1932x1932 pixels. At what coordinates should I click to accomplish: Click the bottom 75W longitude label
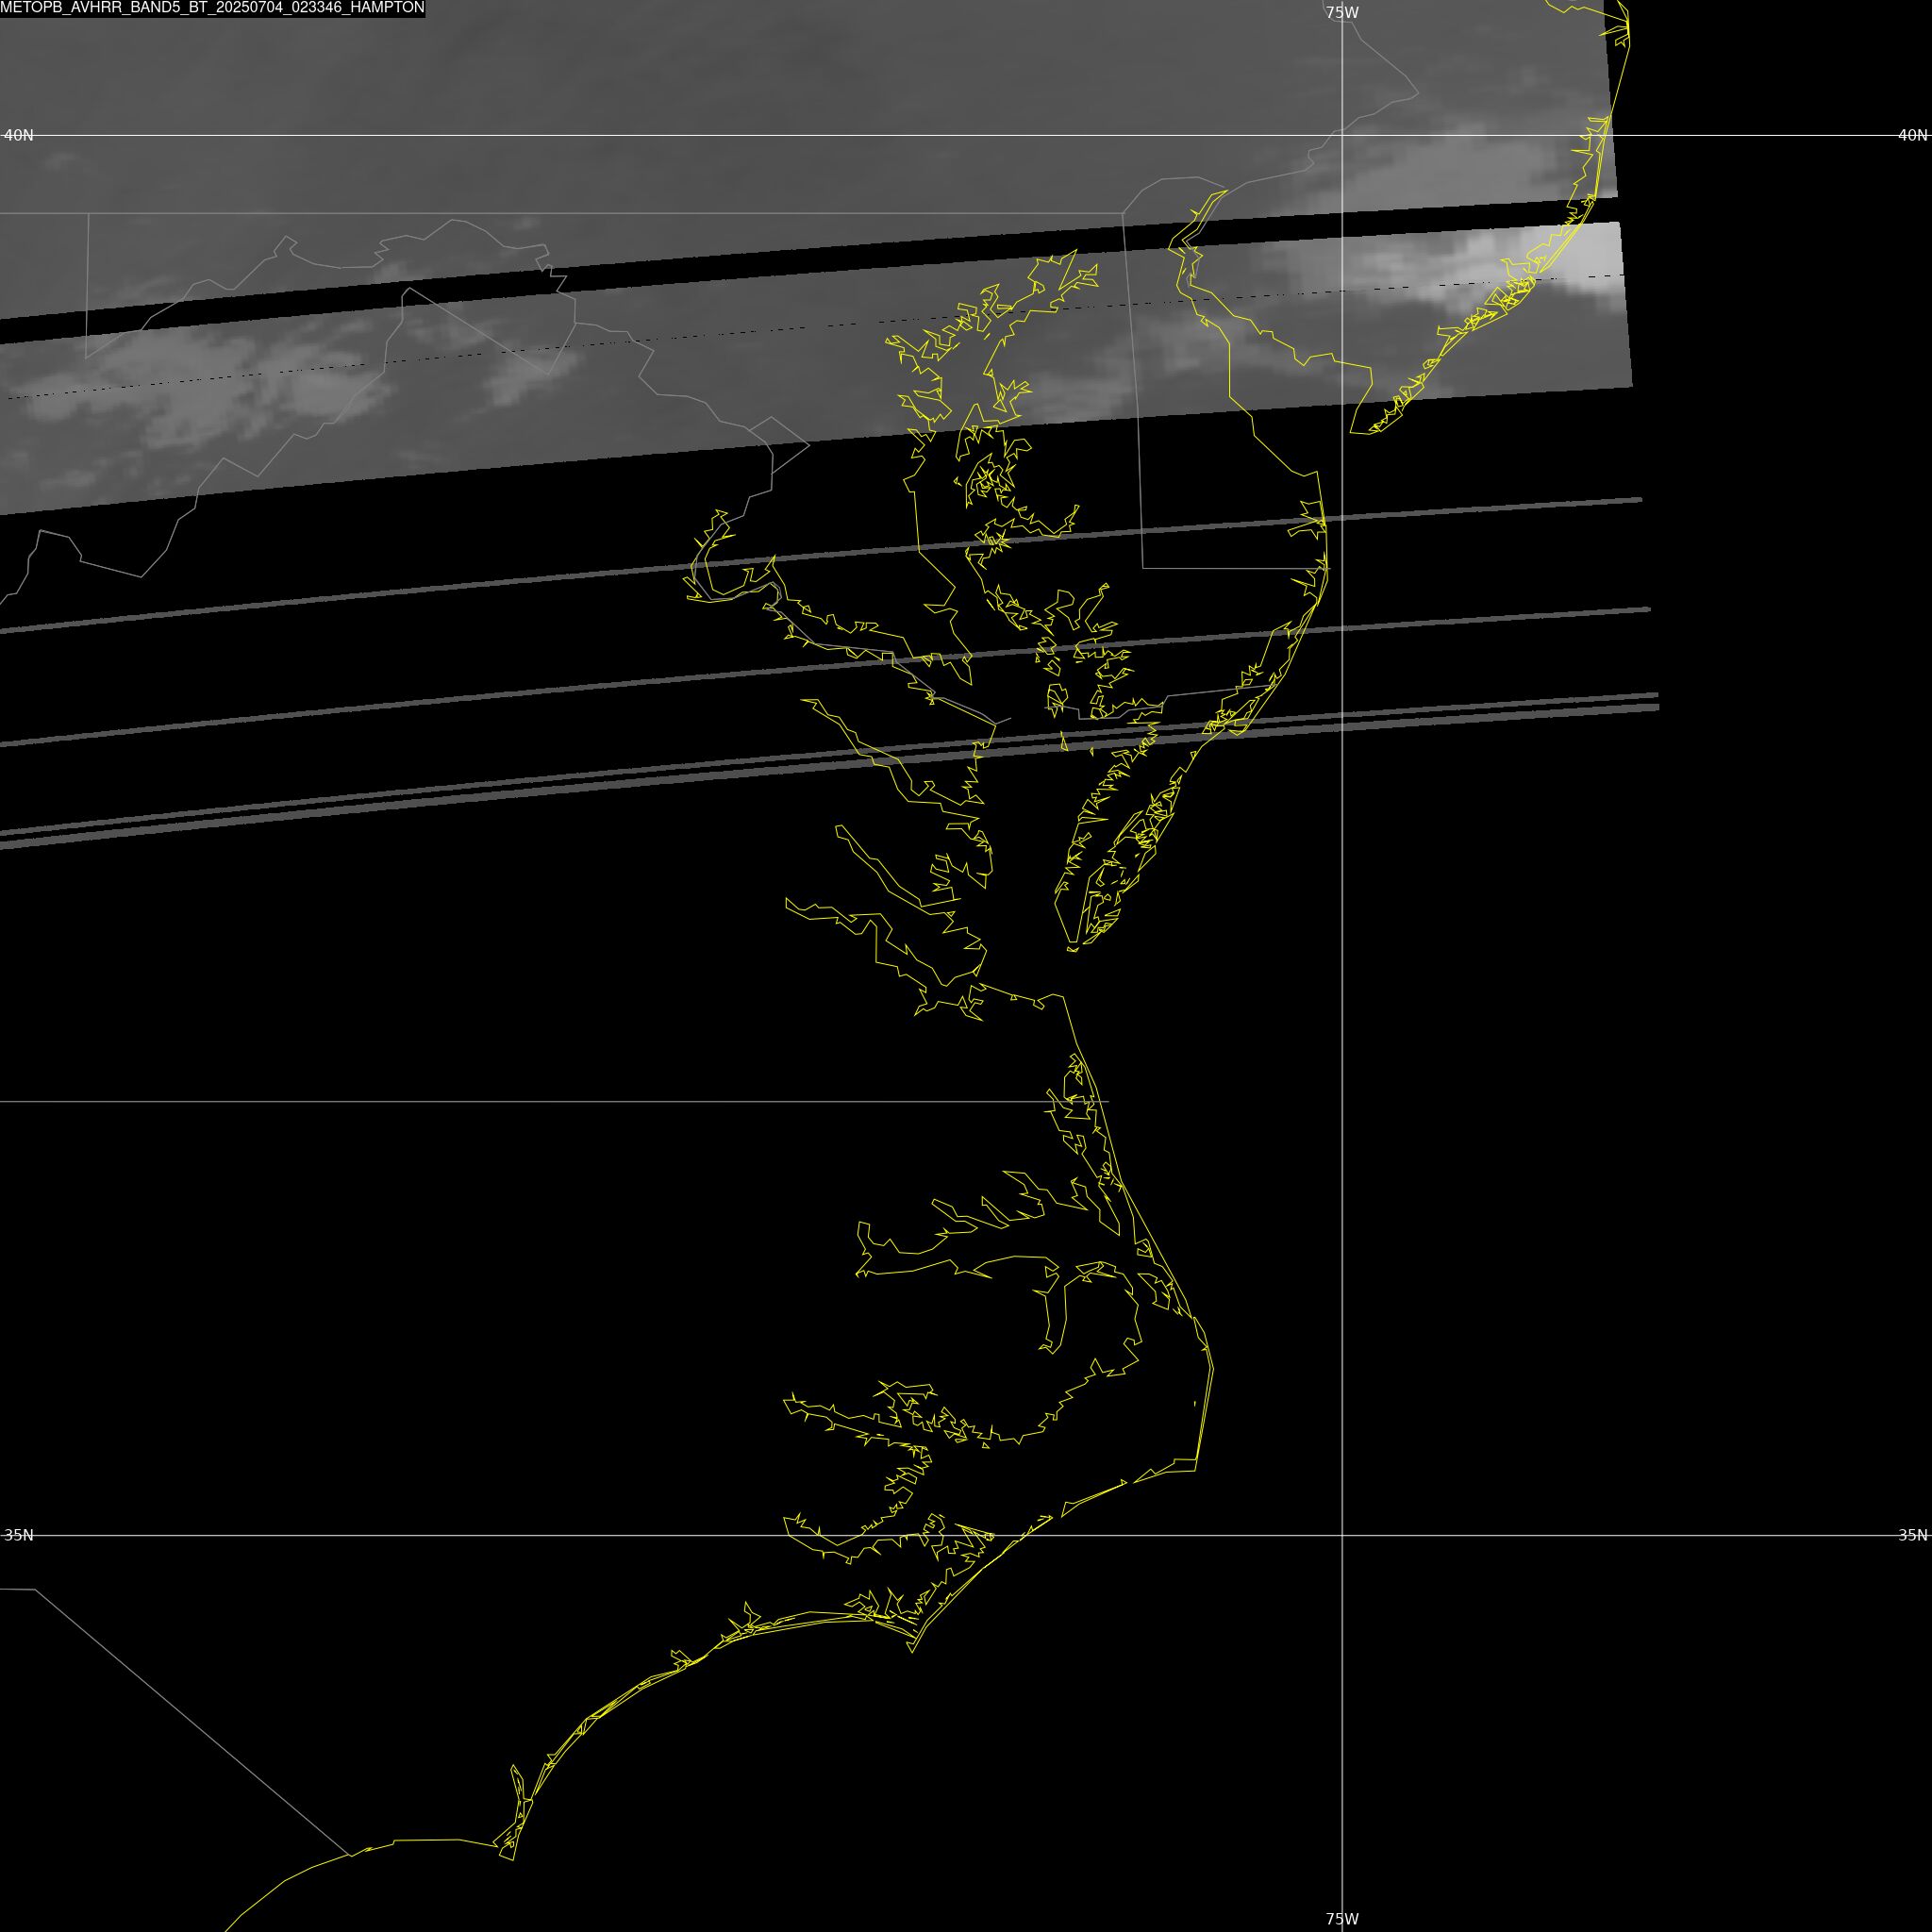click(x=1342, y=1919)
